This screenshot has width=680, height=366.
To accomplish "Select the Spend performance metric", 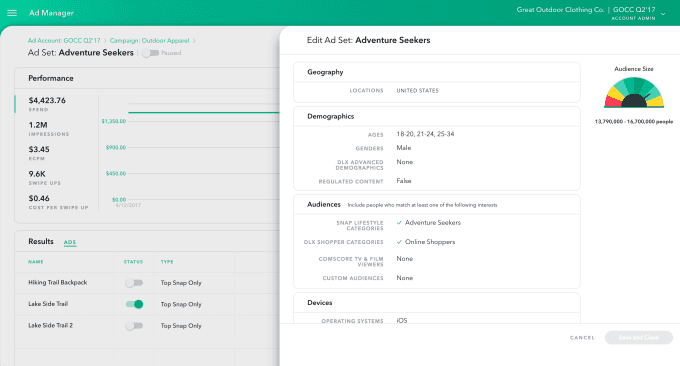I will click(x=47, y=104).
